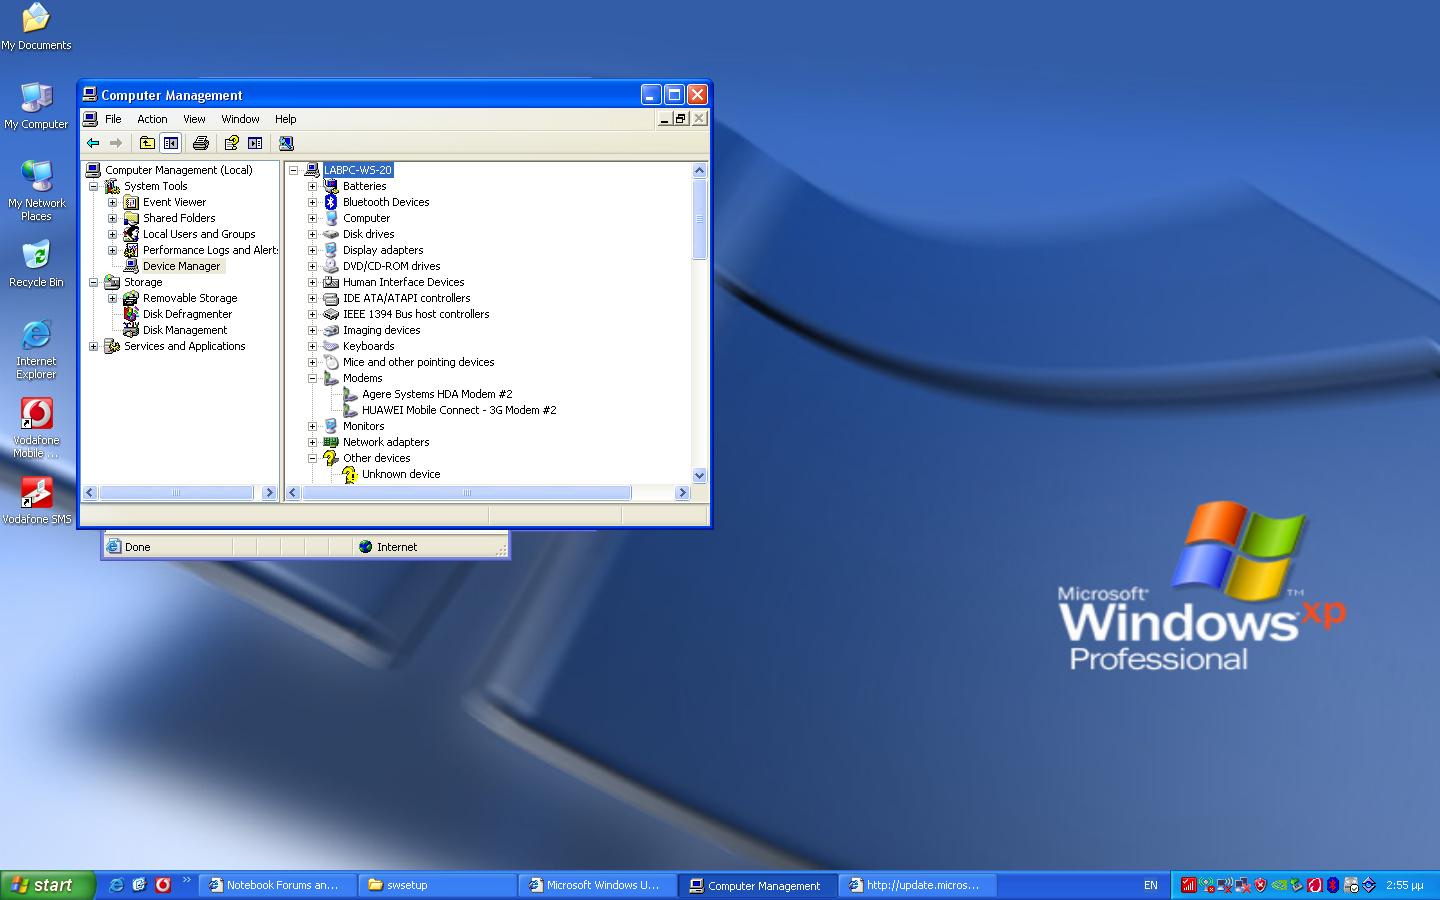This screenshot has width=1440, height=900.
Task: Select HUAWEI Mobile Connect - 3G Modem #2
Action: point(459,410)
